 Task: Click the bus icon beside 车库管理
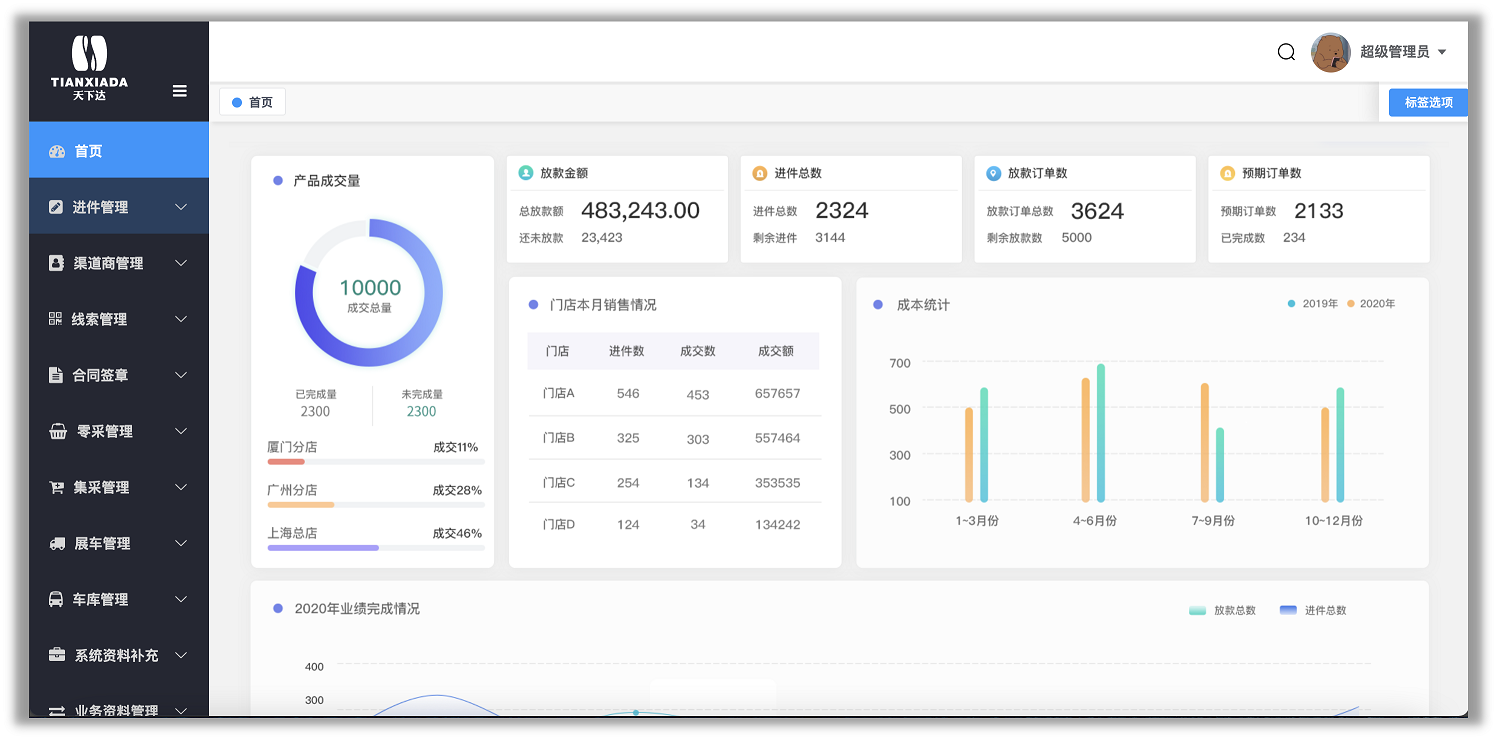57,599
